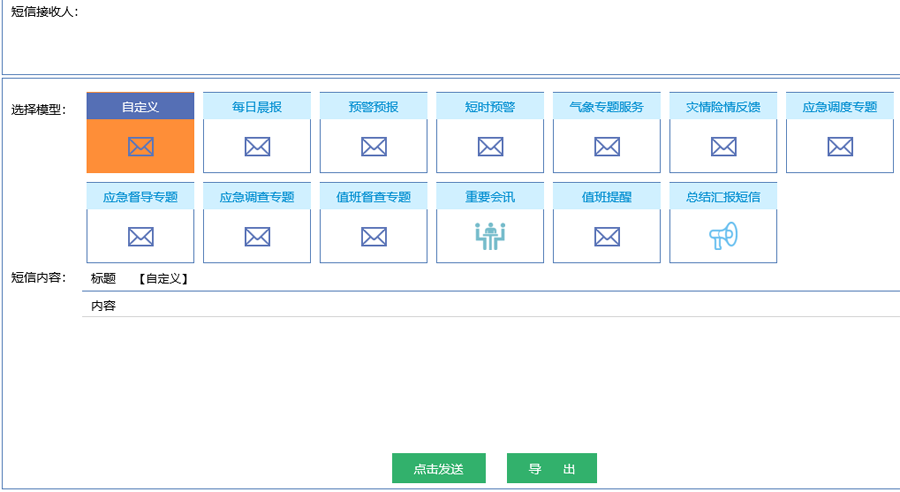Select the 自定义 template envelope icon
The height and width of the screenshot is (492, 900).
(x=140, y=147)
